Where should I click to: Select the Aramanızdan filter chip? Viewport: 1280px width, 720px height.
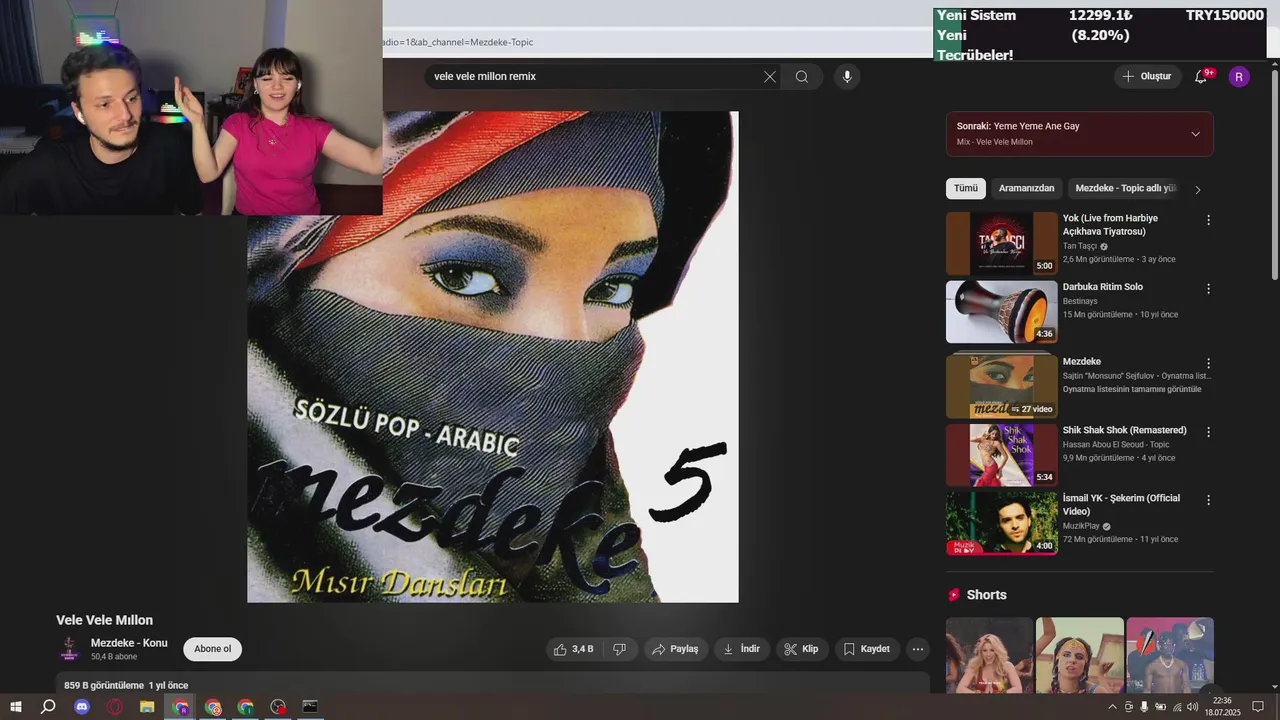(x=1026, y=188)
